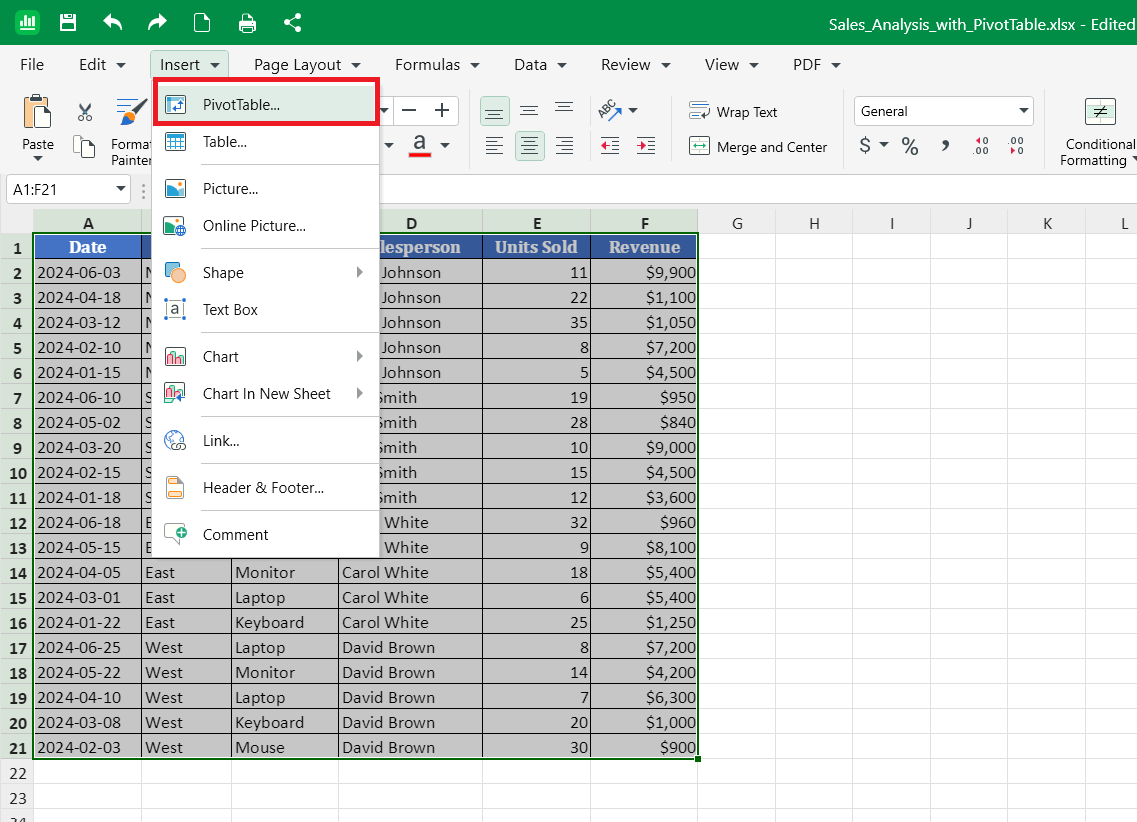Decrease the cell indent
Screen dimensions: 1137x822
(x=610, y=146)
